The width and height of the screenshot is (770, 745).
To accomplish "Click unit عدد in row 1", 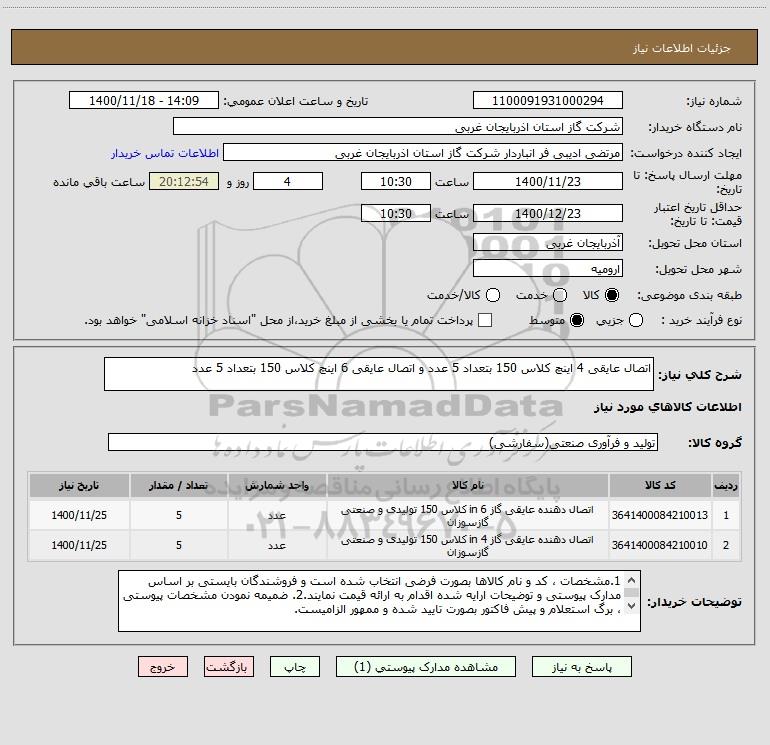I will click(277, 516).
